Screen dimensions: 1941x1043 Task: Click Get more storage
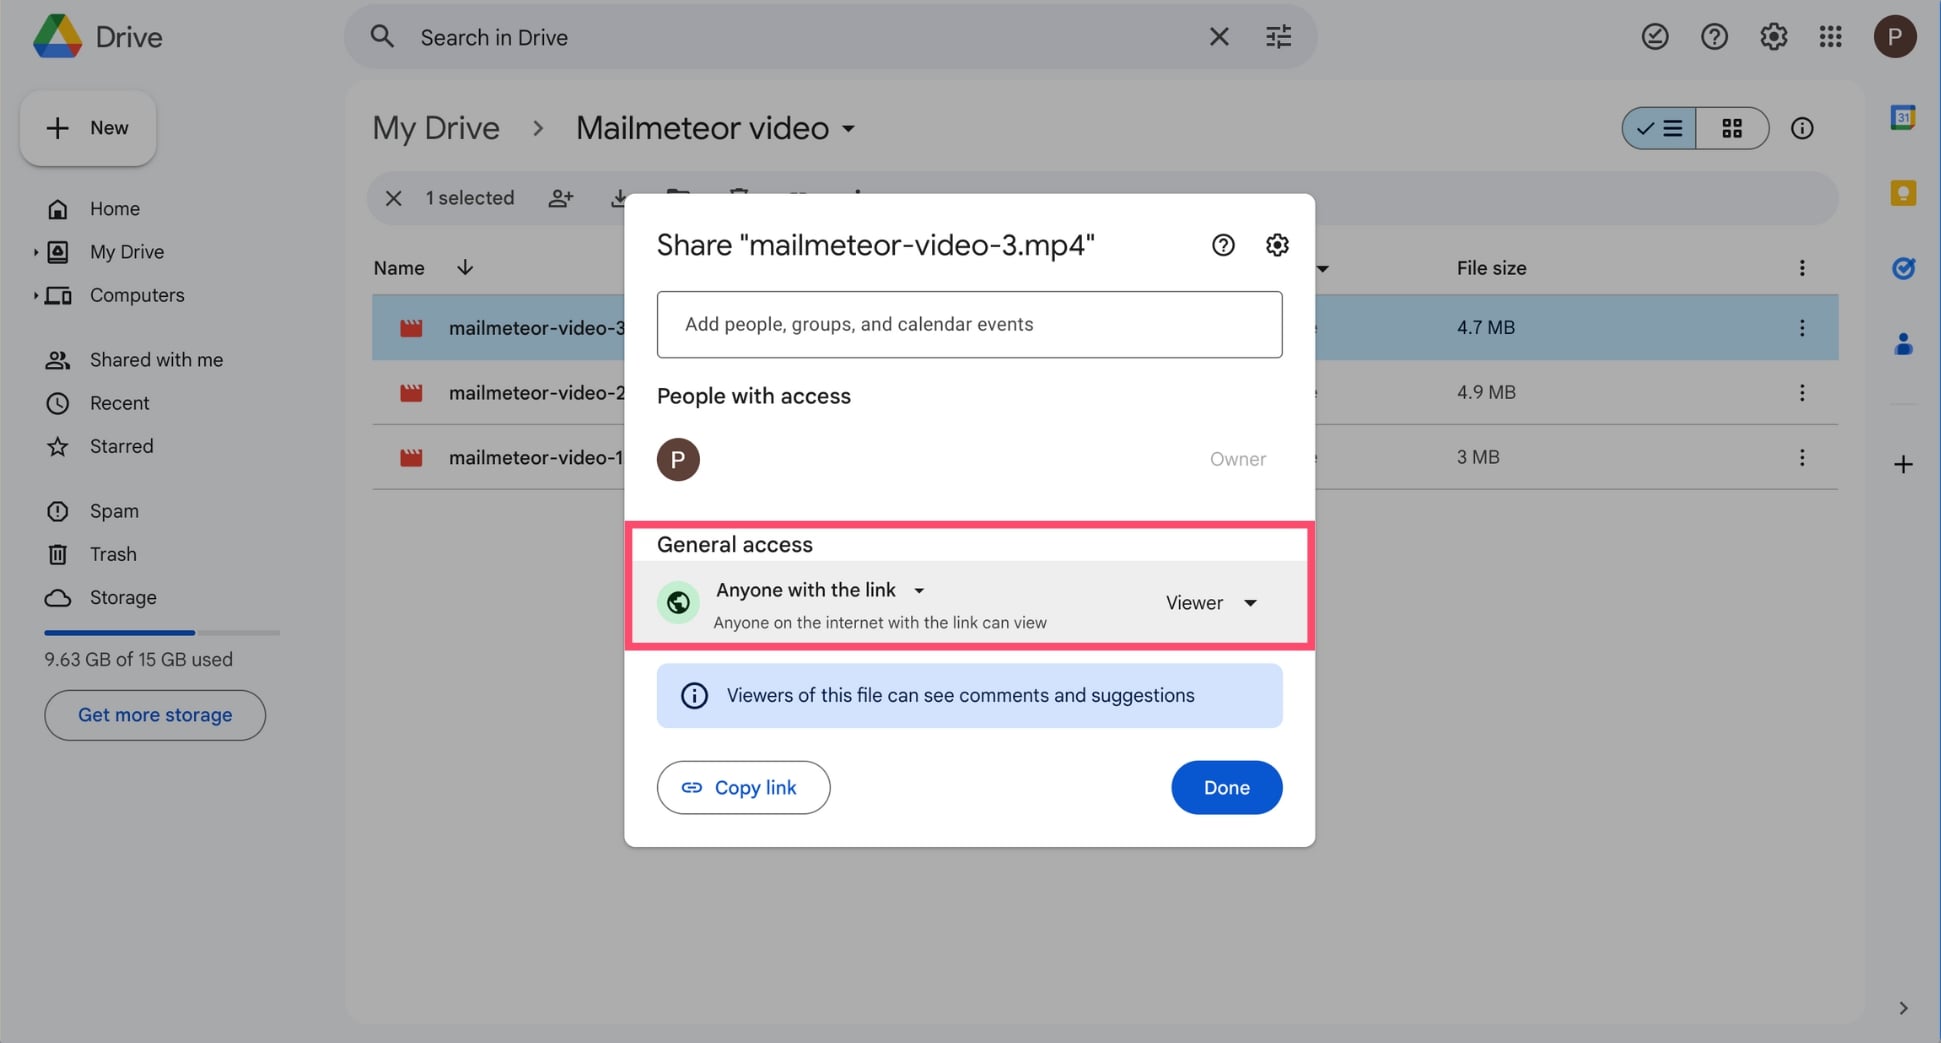click(155, 715)
